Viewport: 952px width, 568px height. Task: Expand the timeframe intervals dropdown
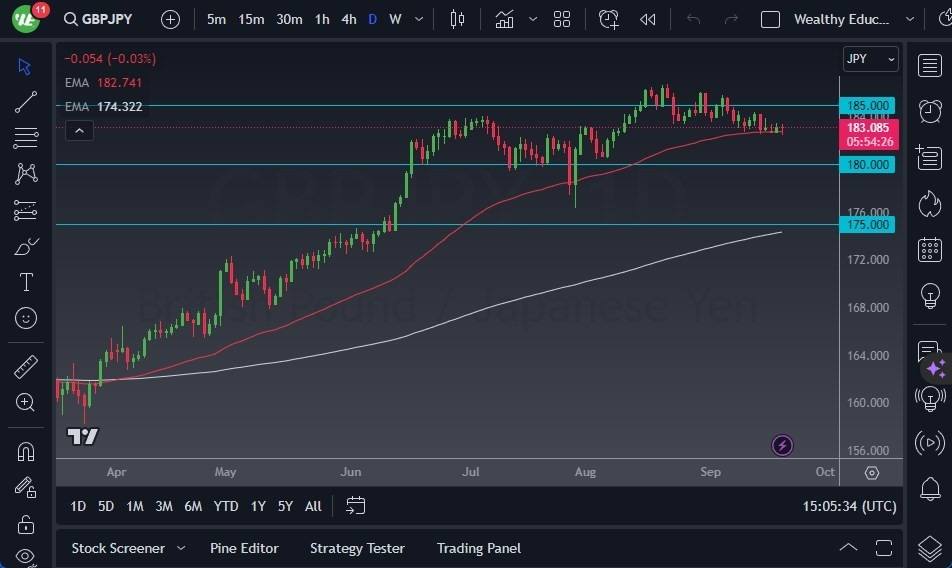419,19
